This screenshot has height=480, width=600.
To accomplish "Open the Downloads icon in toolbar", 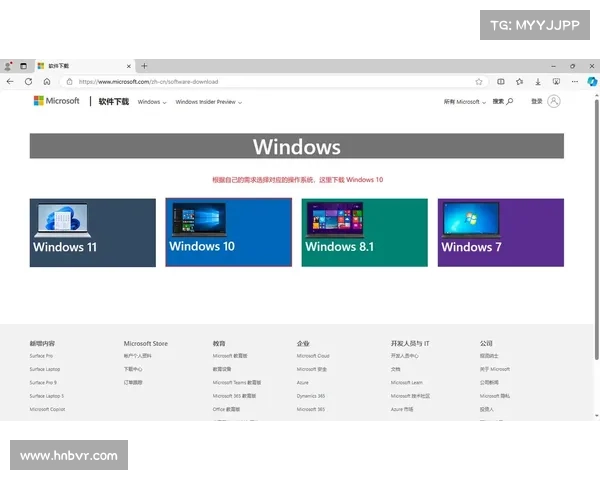I will pos(538,82).
